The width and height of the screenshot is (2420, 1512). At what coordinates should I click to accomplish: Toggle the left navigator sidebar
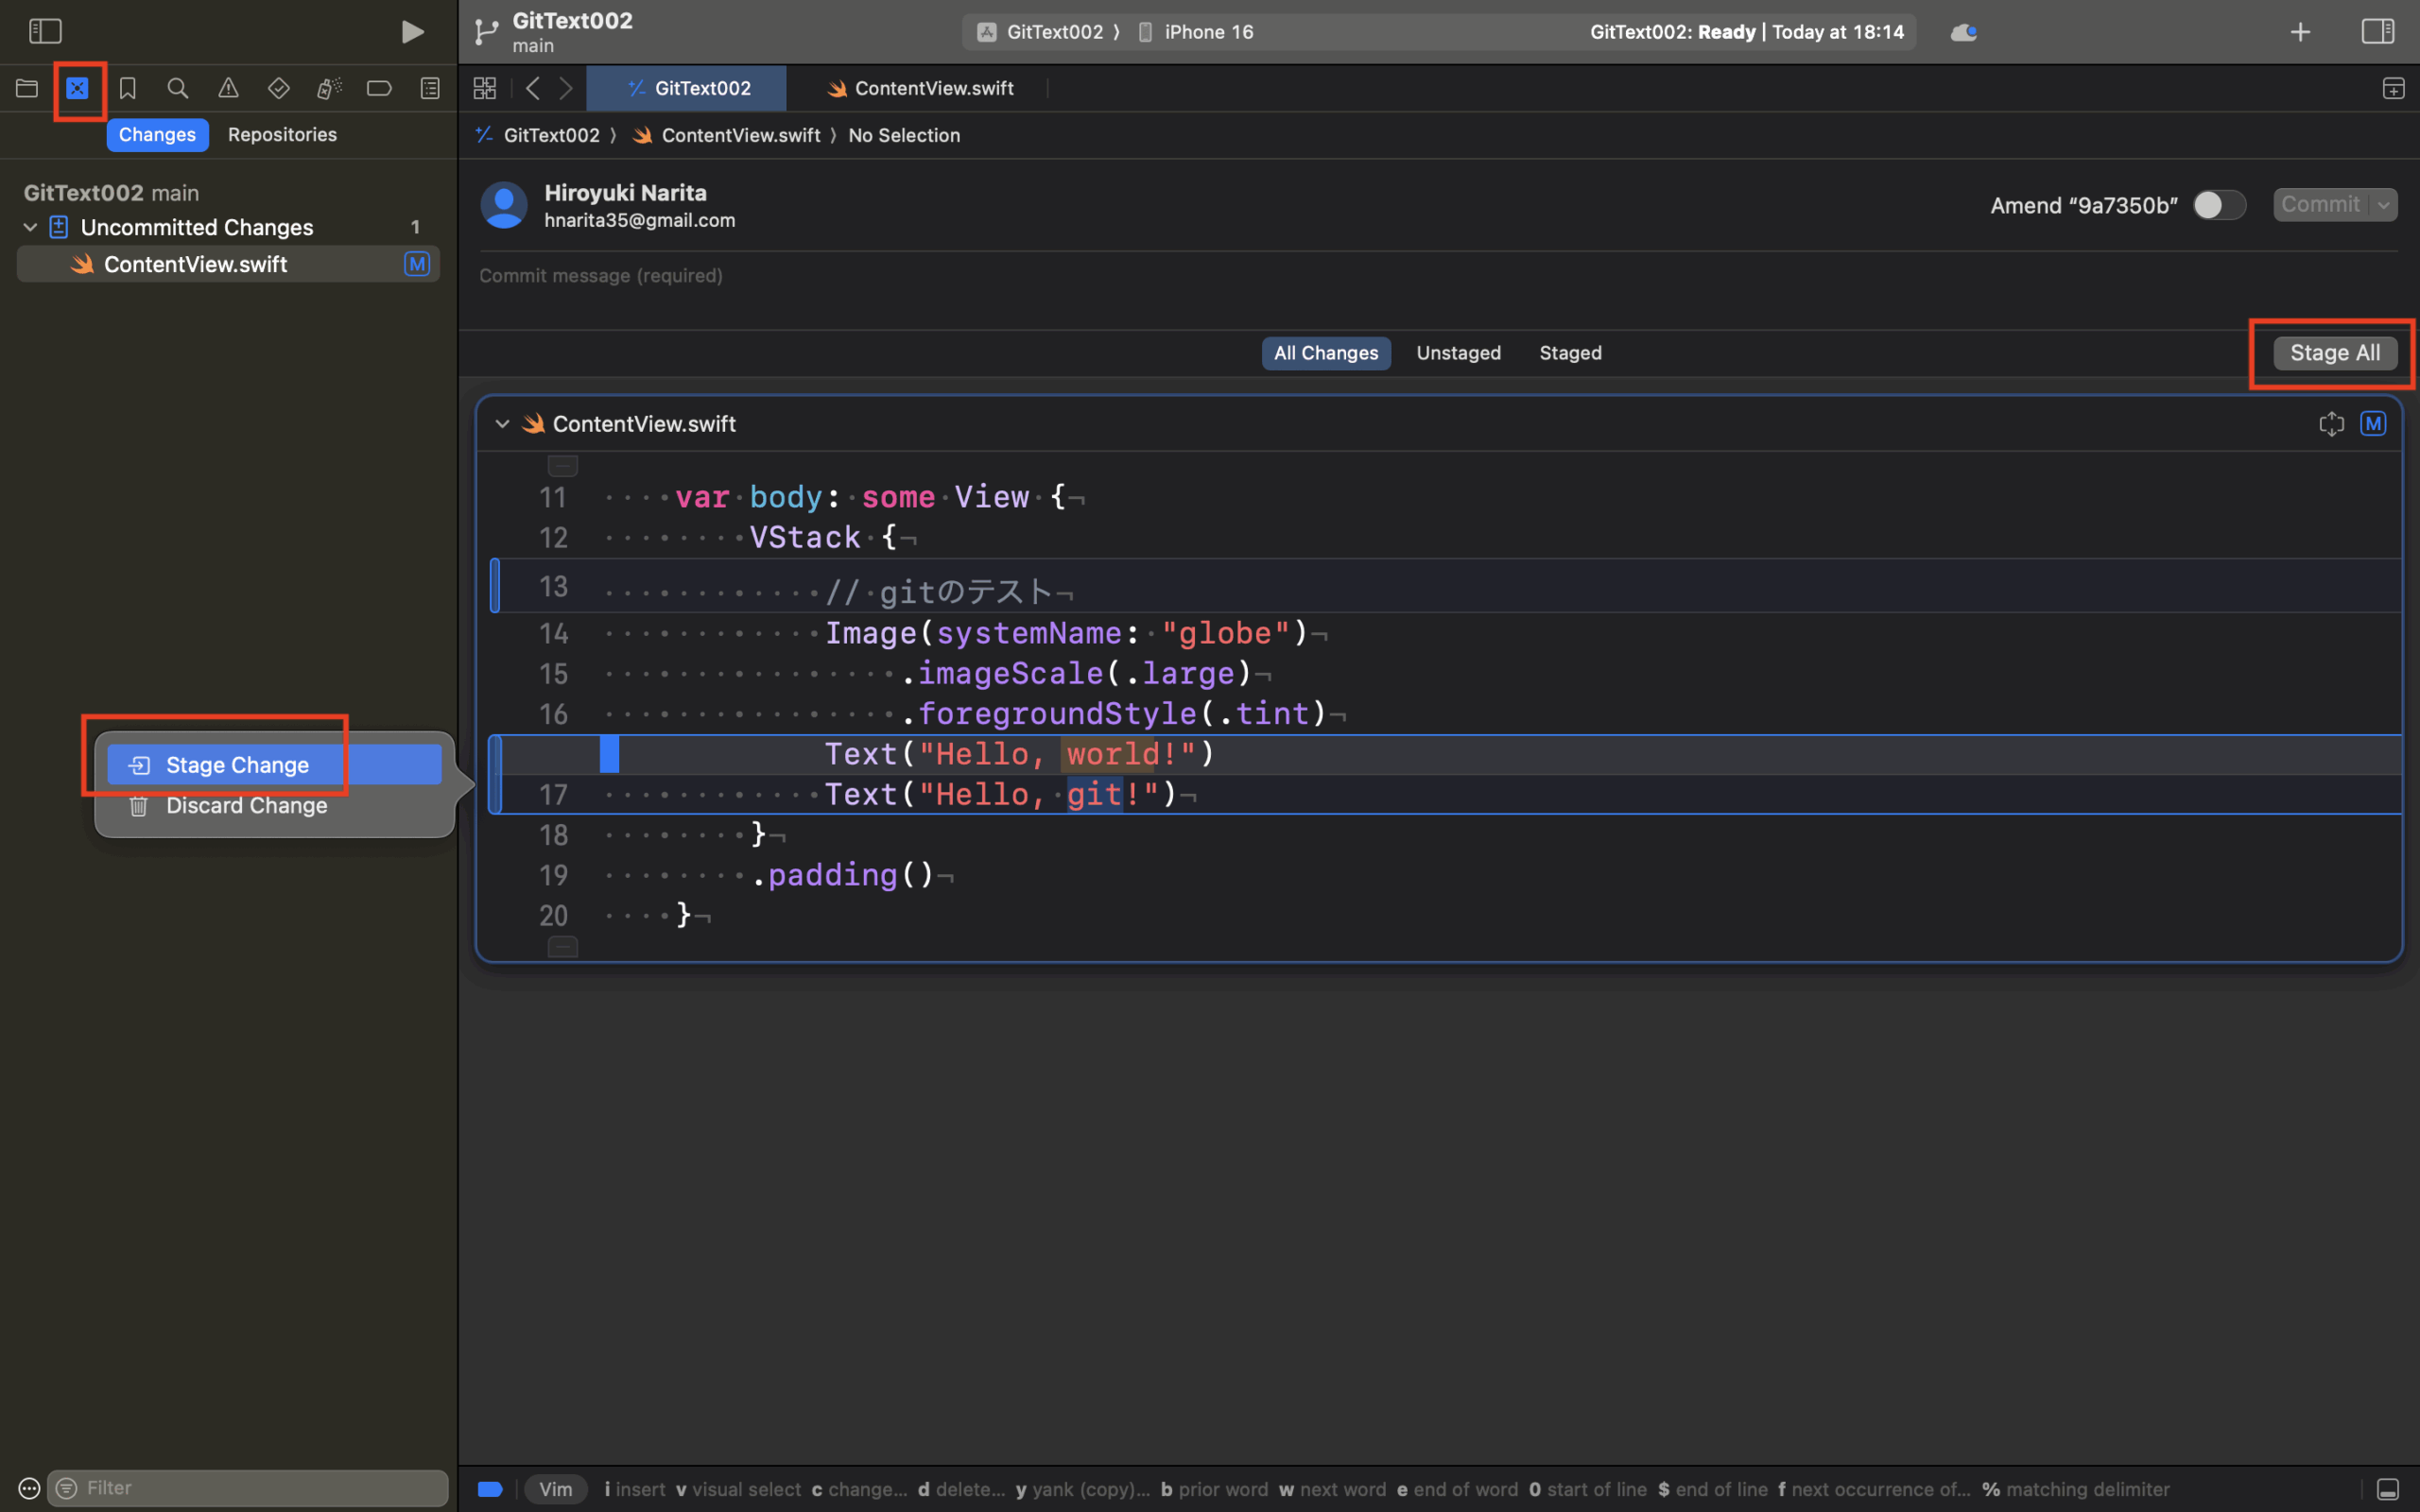tap(45, 31)
